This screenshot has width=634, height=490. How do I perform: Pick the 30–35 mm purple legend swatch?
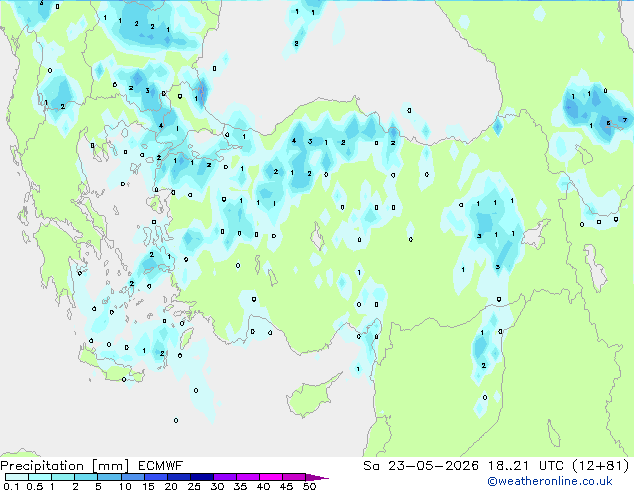(225, 477)
